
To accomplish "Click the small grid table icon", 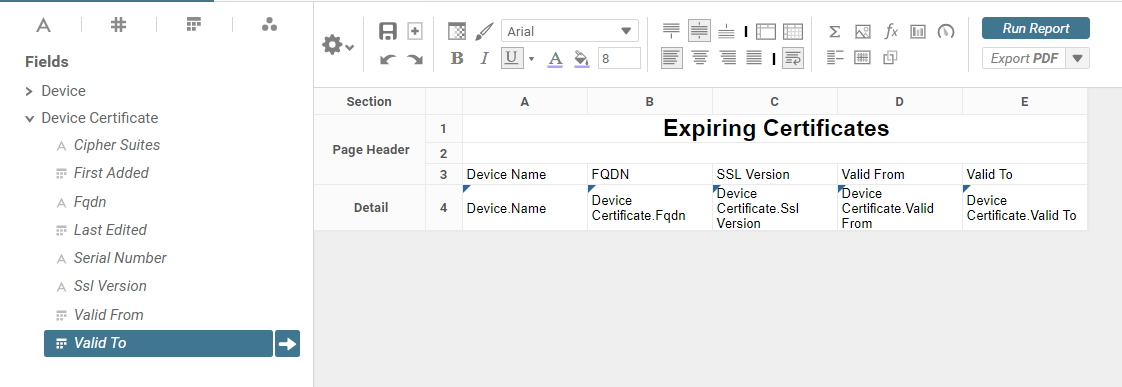I will [862, 58].
